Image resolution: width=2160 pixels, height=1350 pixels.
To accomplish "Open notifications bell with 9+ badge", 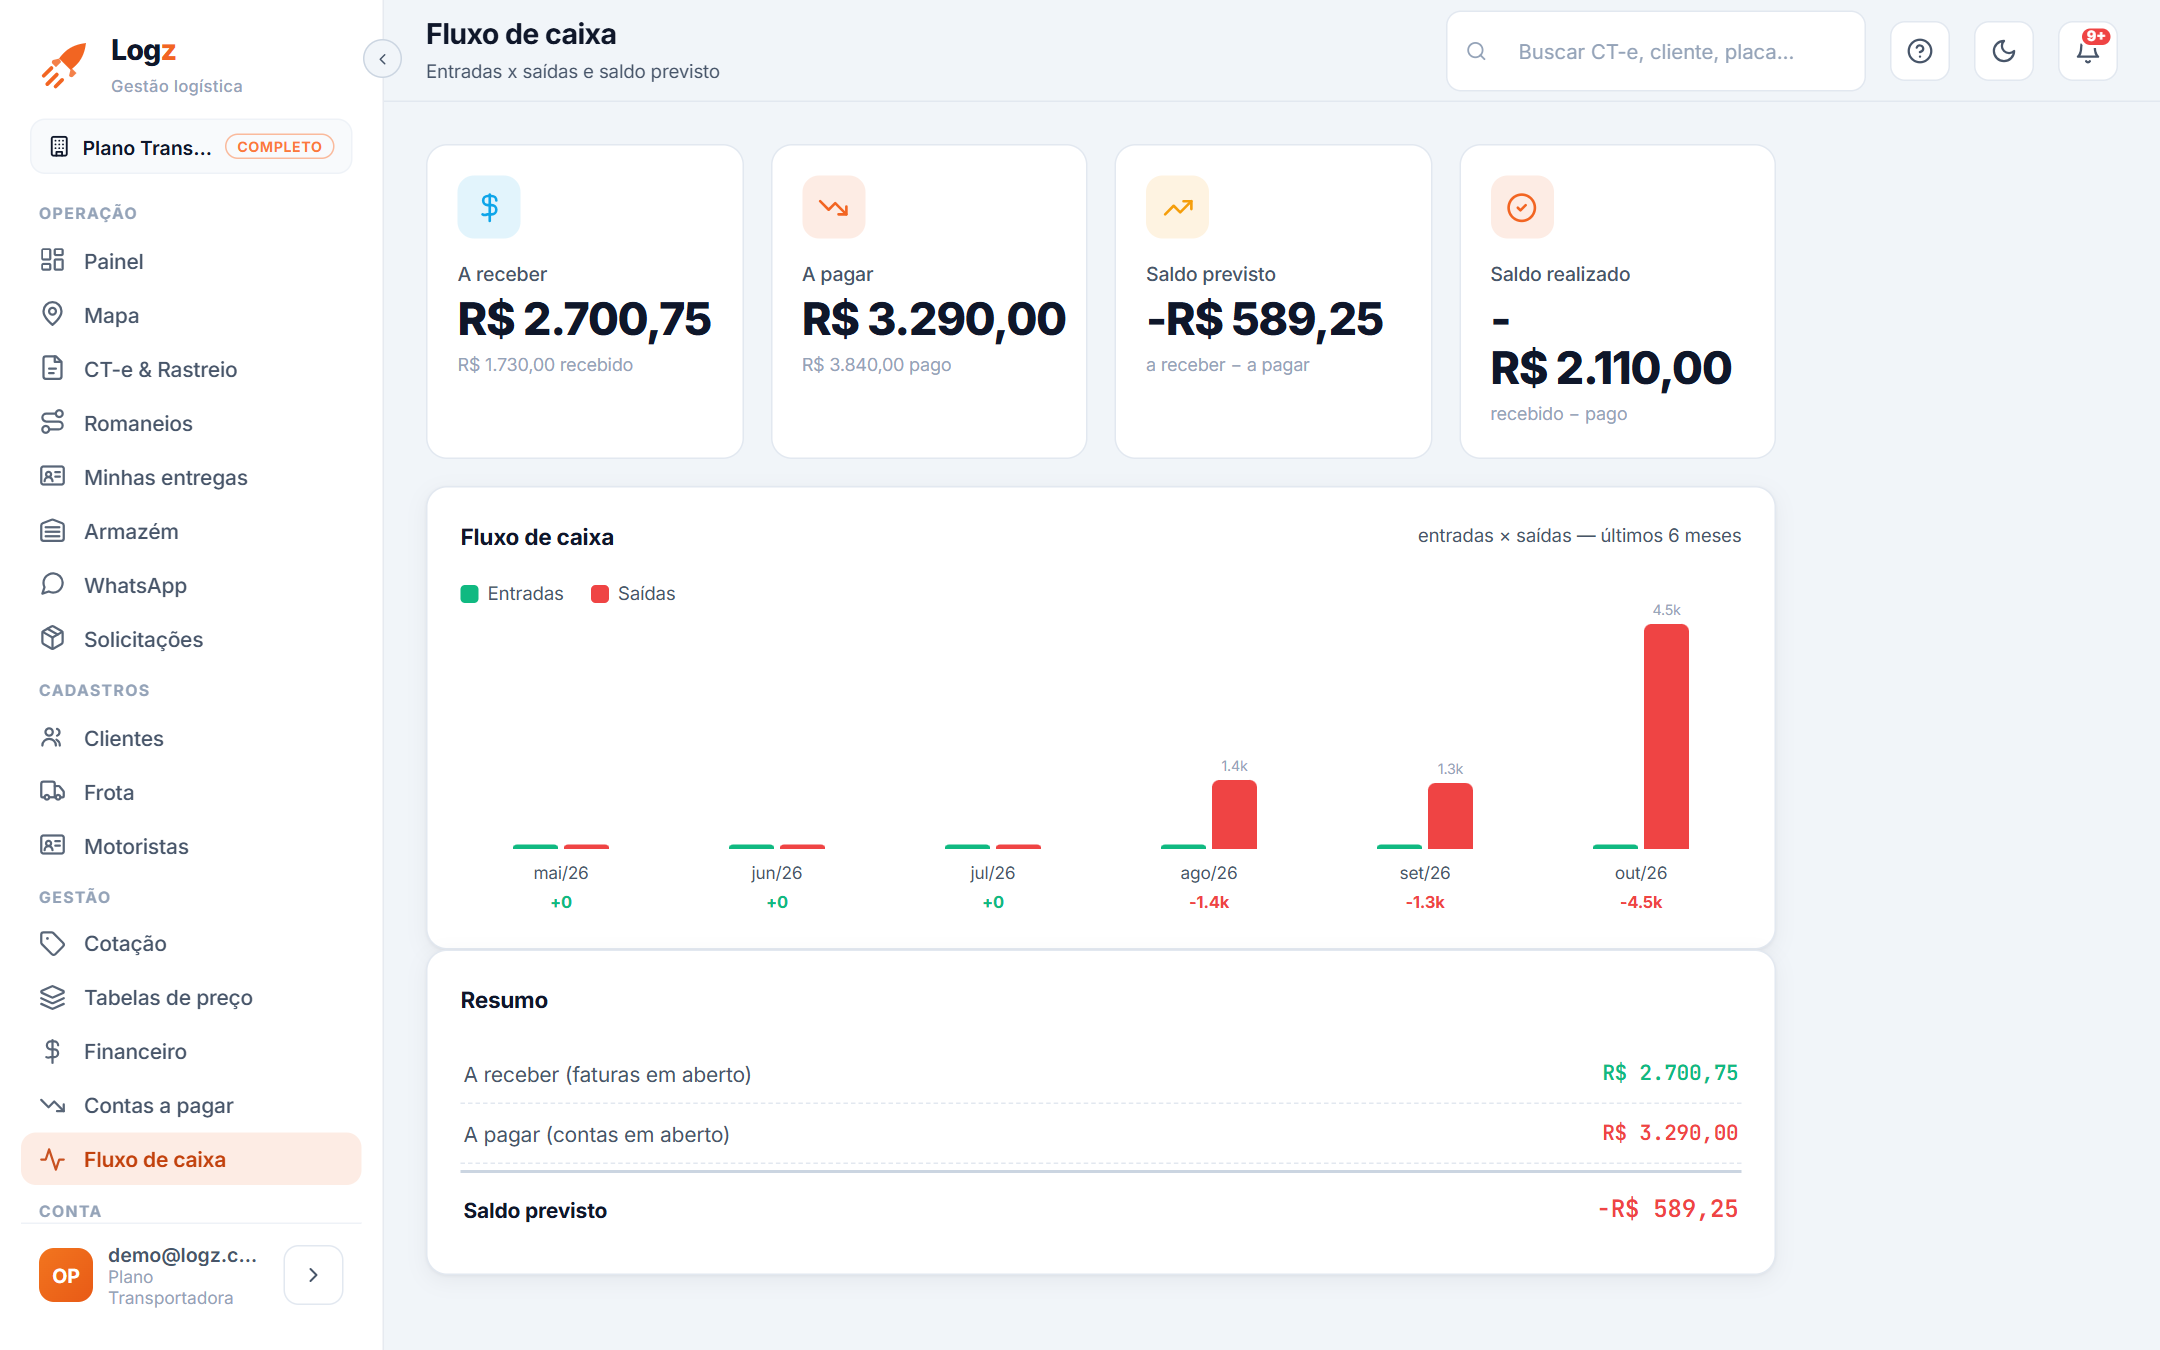I will (x=2087, y=51).
